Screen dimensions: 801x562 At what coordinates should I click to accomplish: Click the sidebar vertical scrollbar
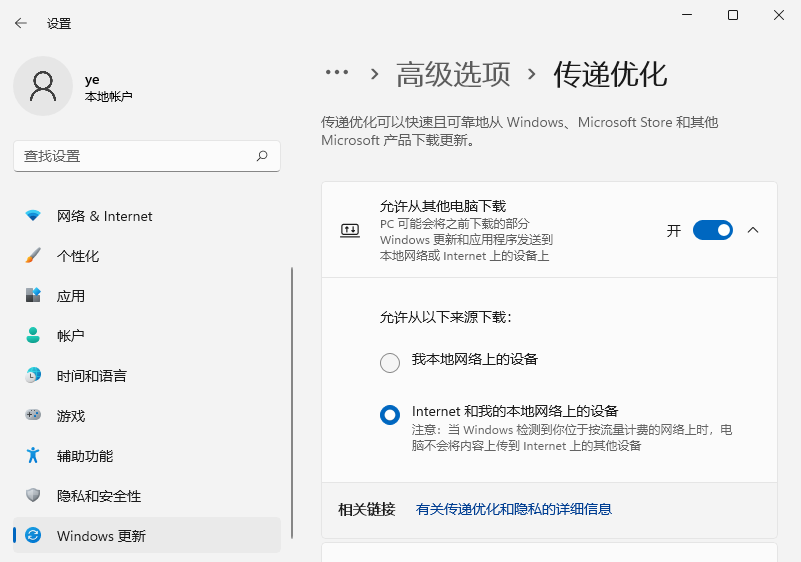pos(292,400)
